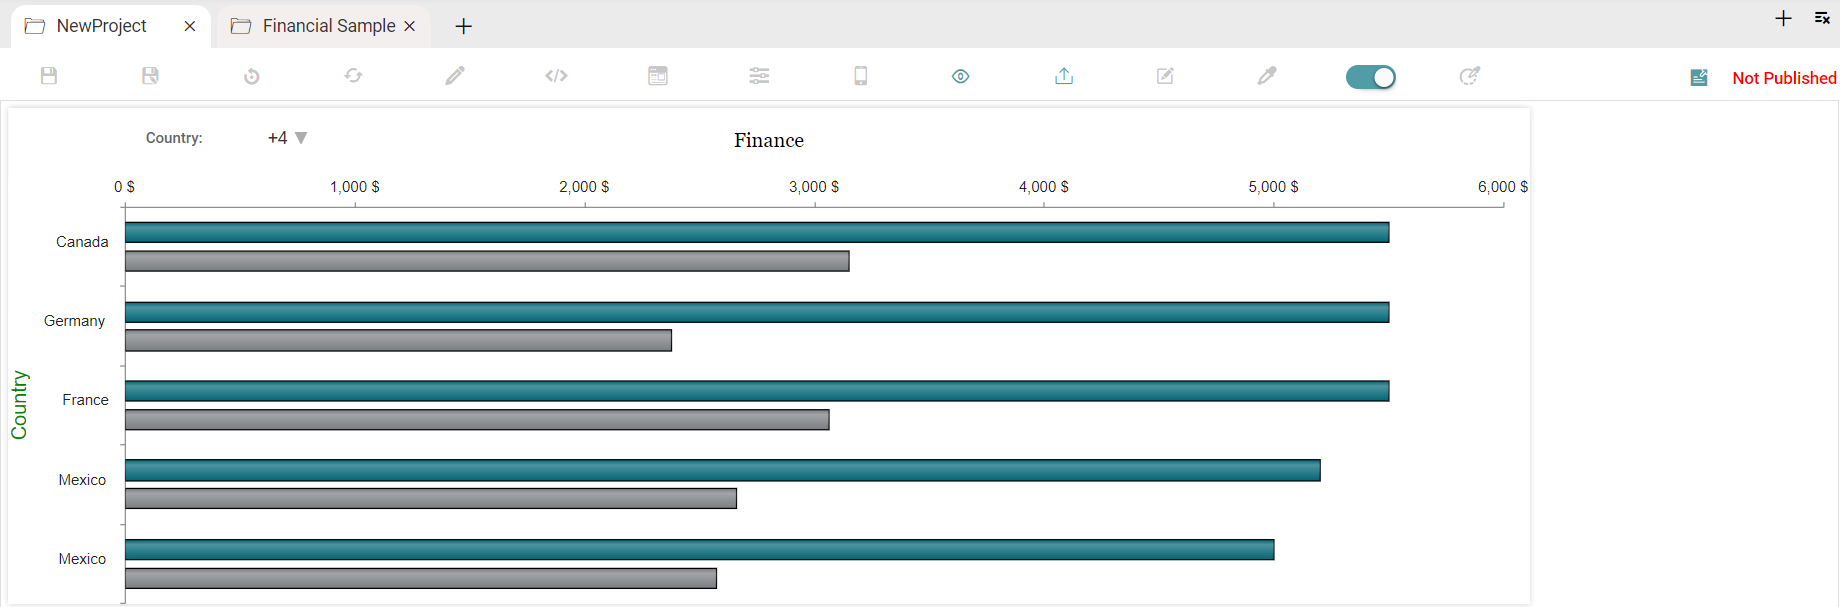Add a new tab with plus button
The height and width of the screenshot is (607, 1840).
pyautogui.click(x=464, y=27)
